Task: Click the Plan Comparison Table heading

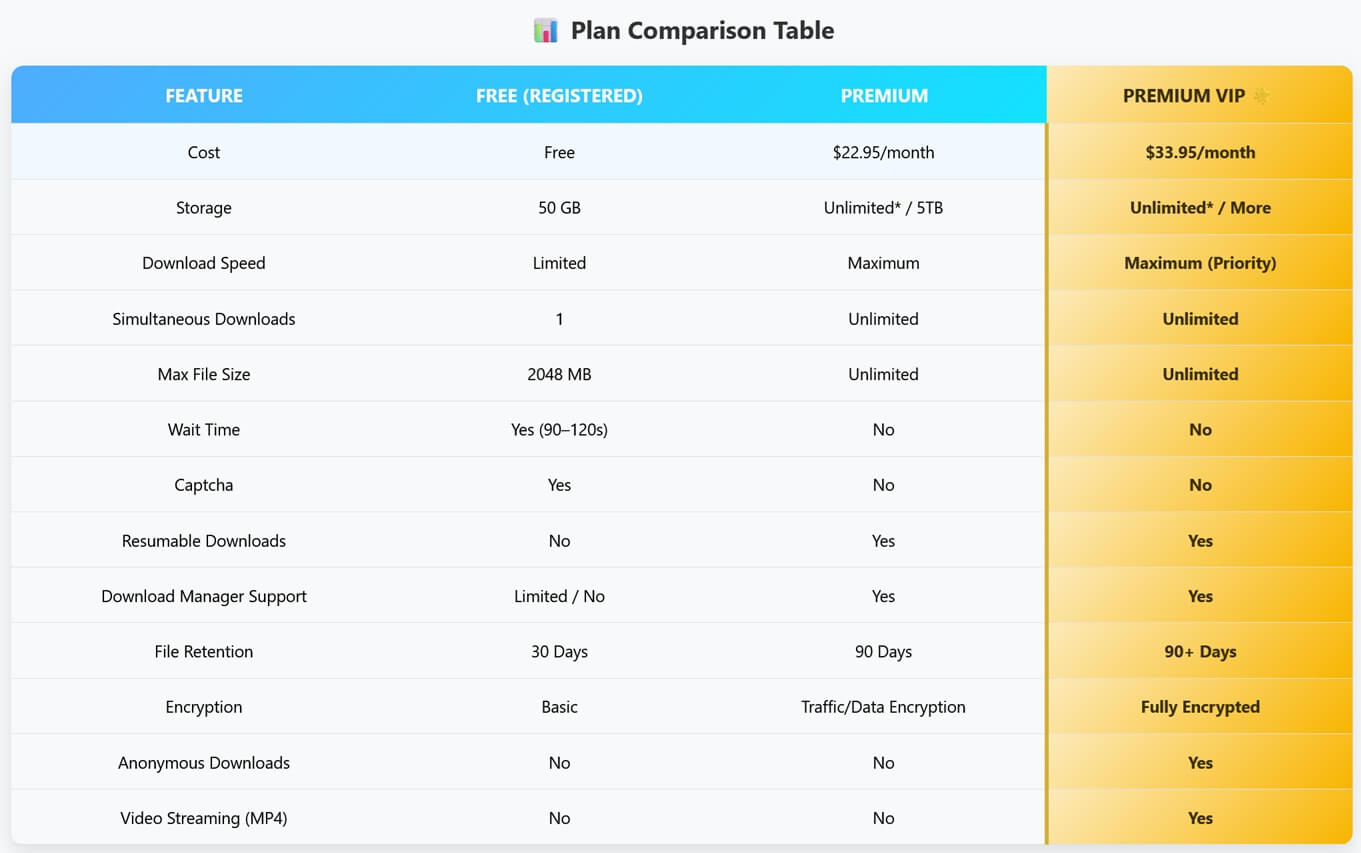Action: (x=702, y=31)
